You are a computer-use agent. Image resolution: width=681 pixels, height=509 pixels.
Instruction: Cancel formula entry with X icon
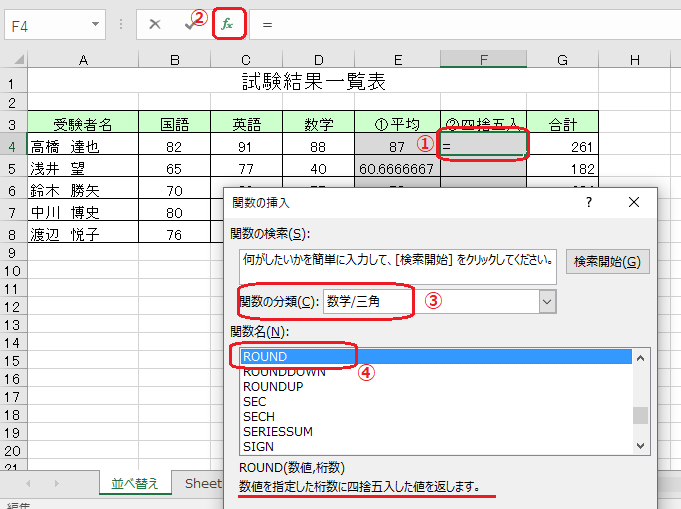[x=155, y=24]
